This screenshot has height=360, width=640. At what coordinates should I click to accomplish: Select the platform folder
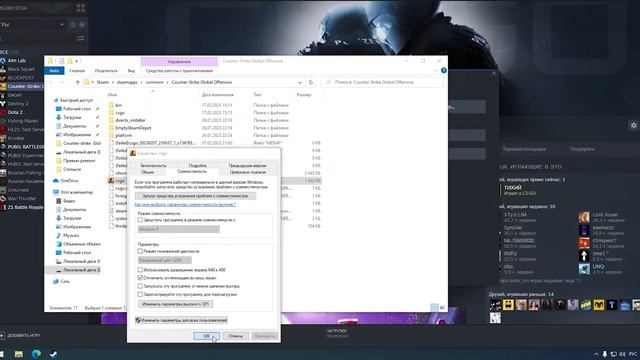coord(124,135)
